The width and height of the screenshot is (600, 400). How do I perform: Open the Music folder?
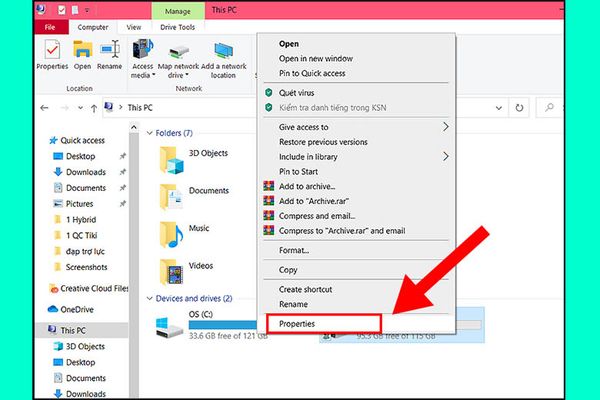tap(172, 233)
